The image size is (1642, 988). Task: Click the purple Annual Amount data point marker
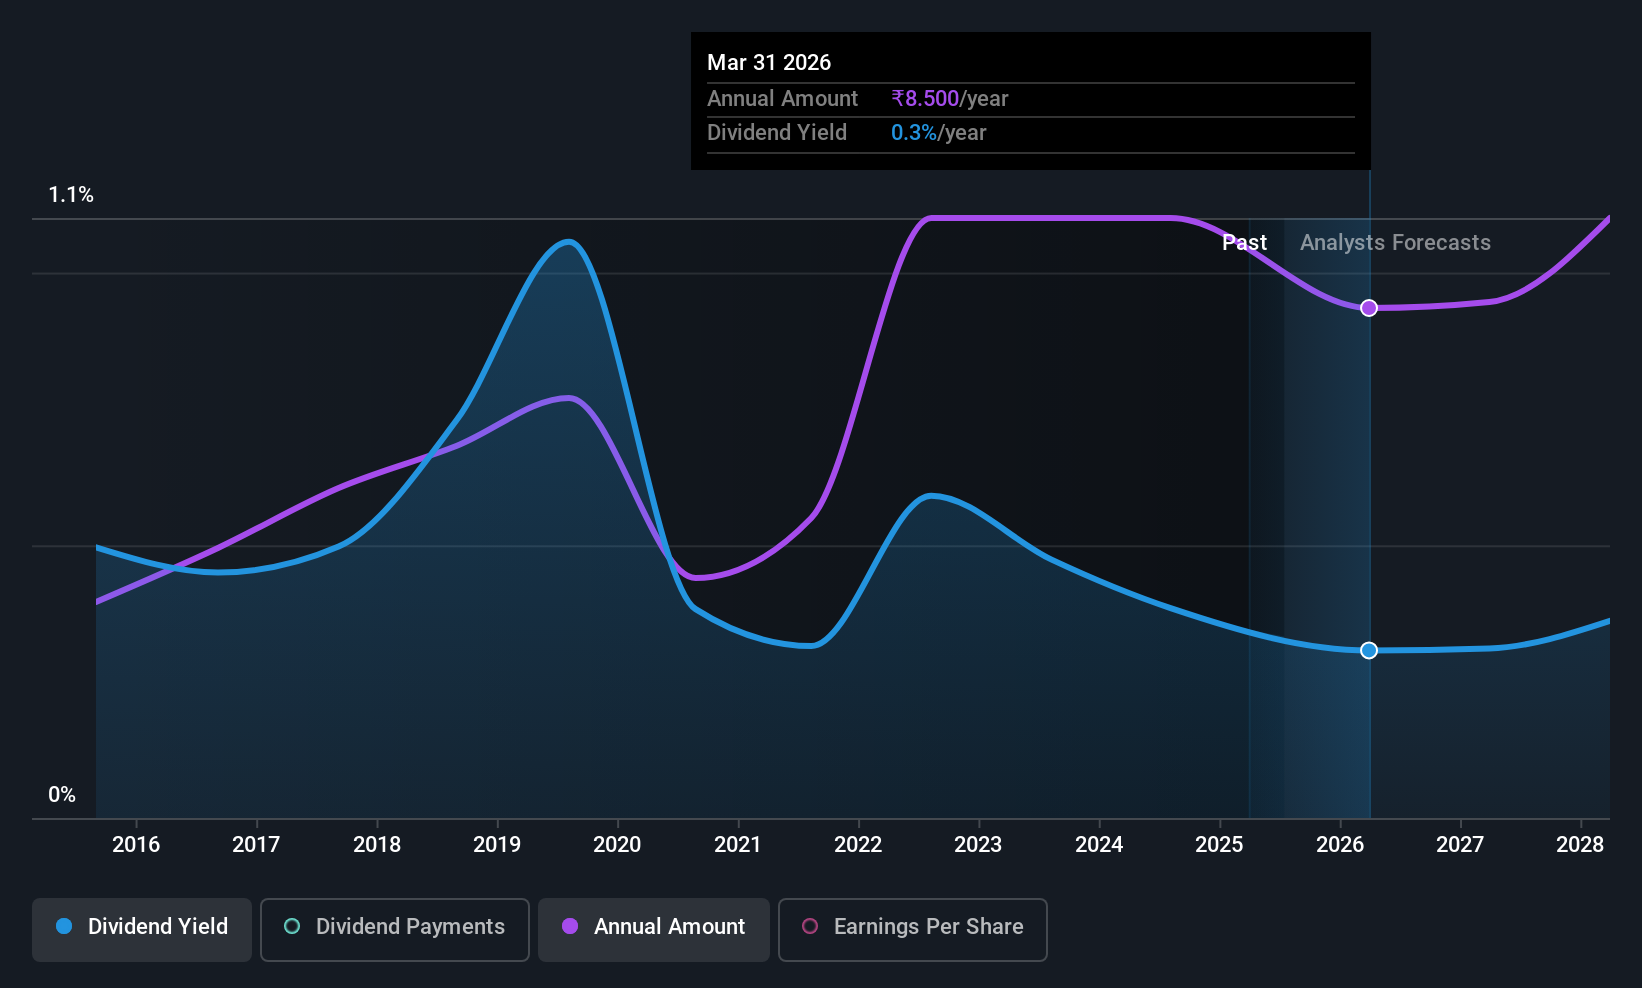tap(1369, 308)
